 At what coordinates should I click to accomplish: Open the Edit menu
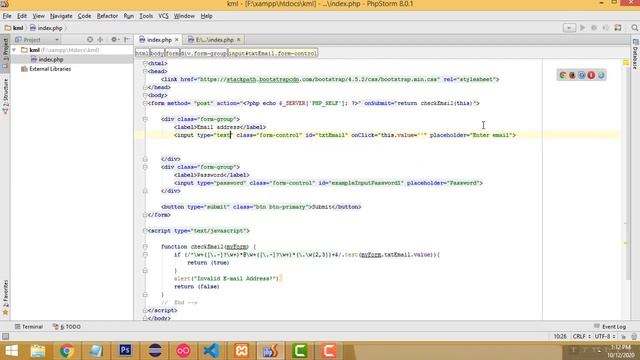coord(22,16)
